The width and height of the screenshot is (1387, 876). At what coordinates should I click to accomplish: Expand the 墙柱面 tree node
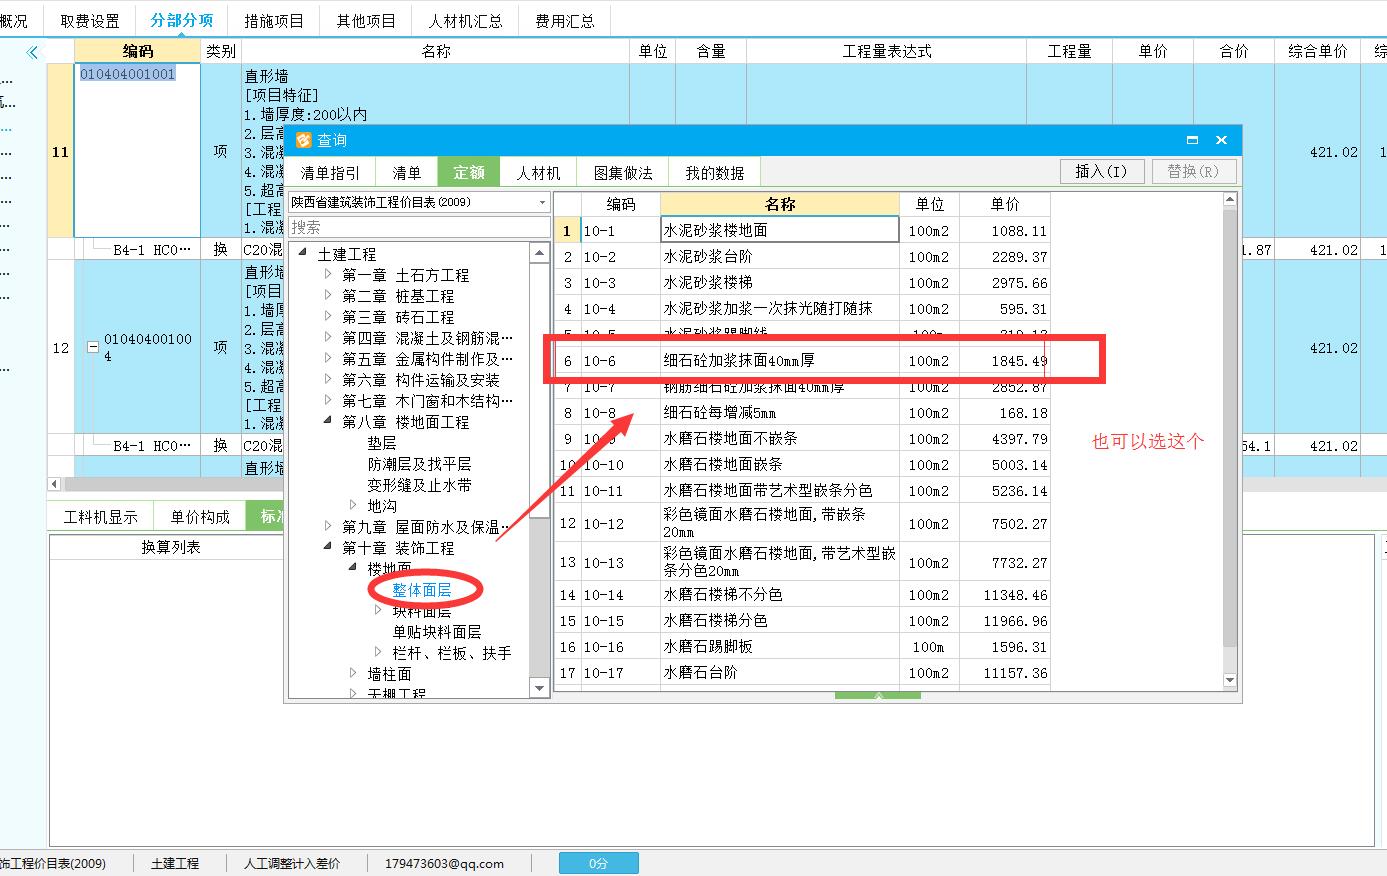pyautogui.click(x=353, y=673)
